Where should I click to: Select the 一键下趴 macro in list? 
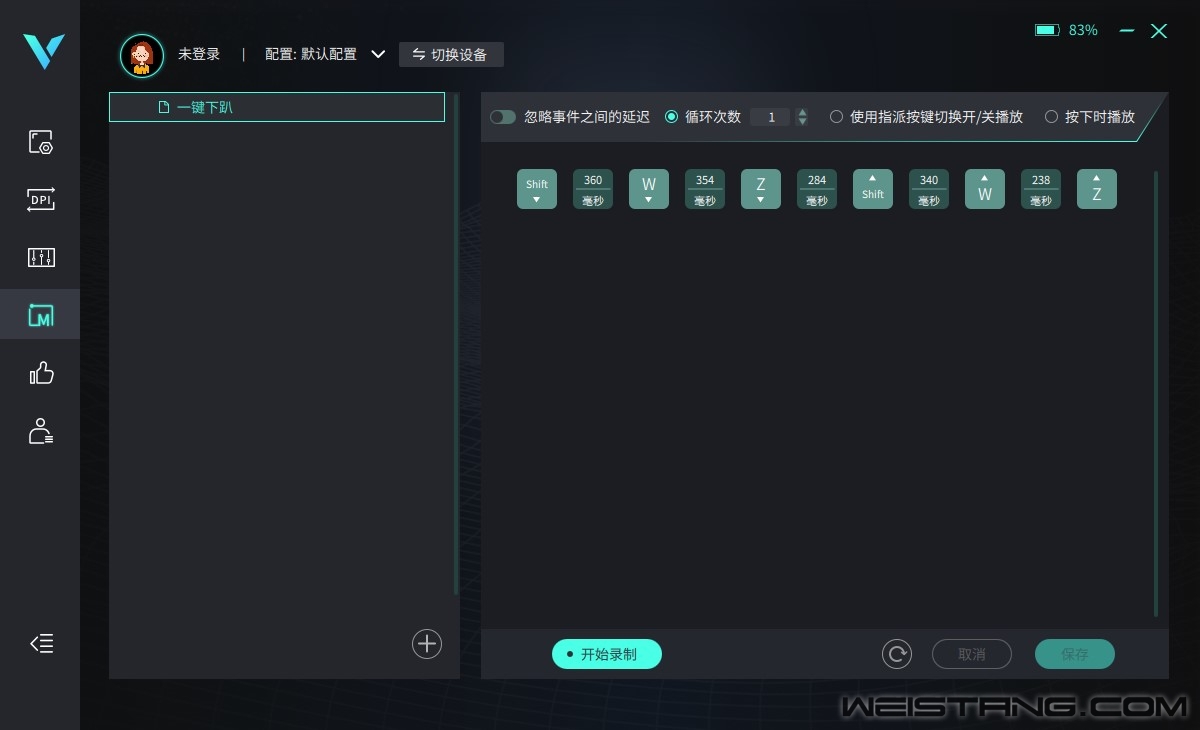pos(276,107)
